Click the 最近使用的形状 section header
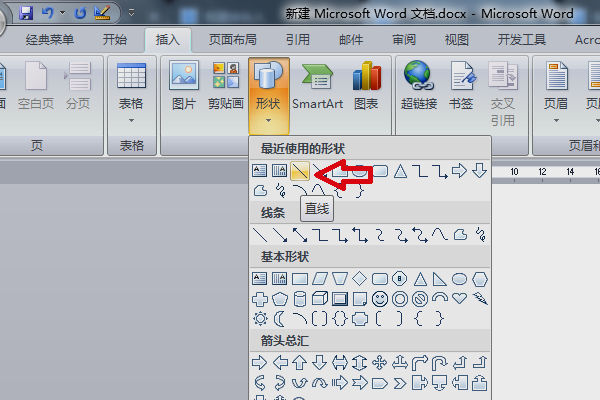Screen dimensions: 600x400 click(303, 149)
